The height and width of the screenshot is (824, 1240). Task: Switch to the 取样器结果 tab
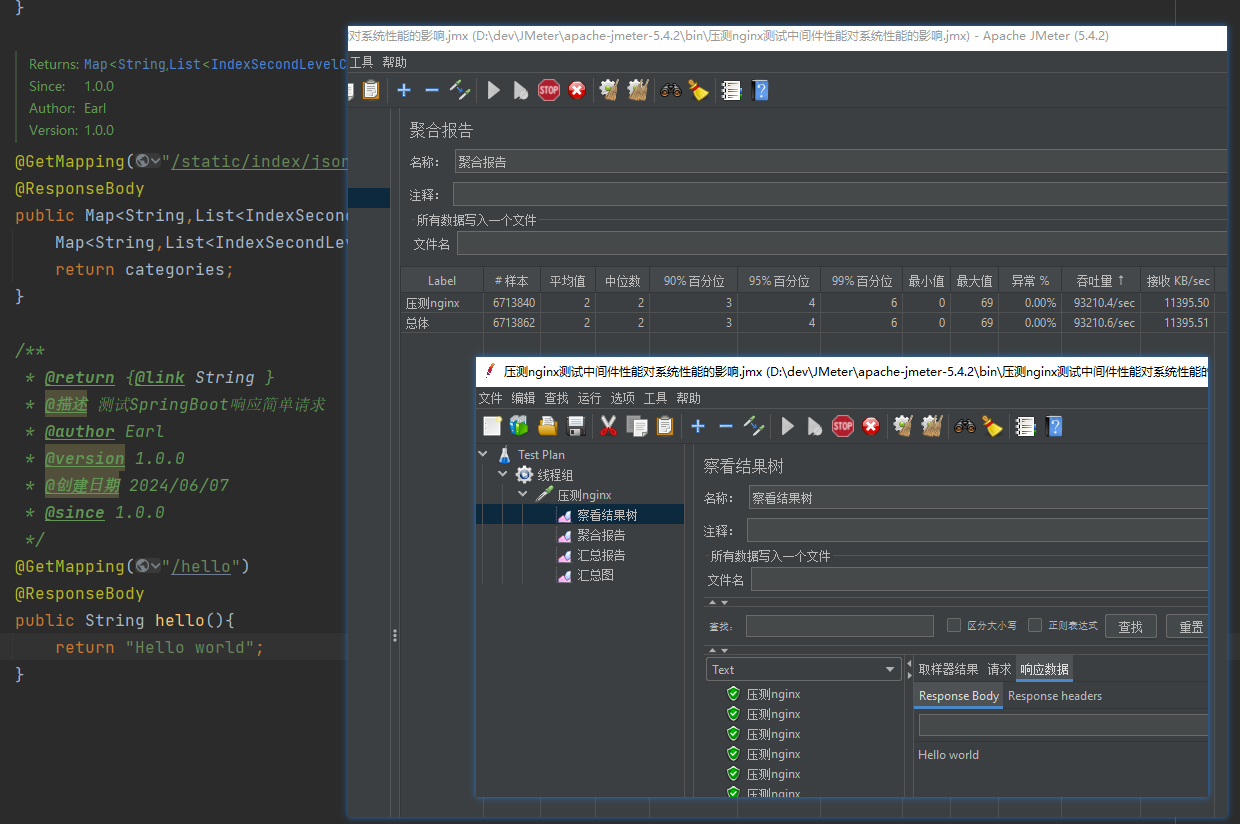[x=948, y=669]
